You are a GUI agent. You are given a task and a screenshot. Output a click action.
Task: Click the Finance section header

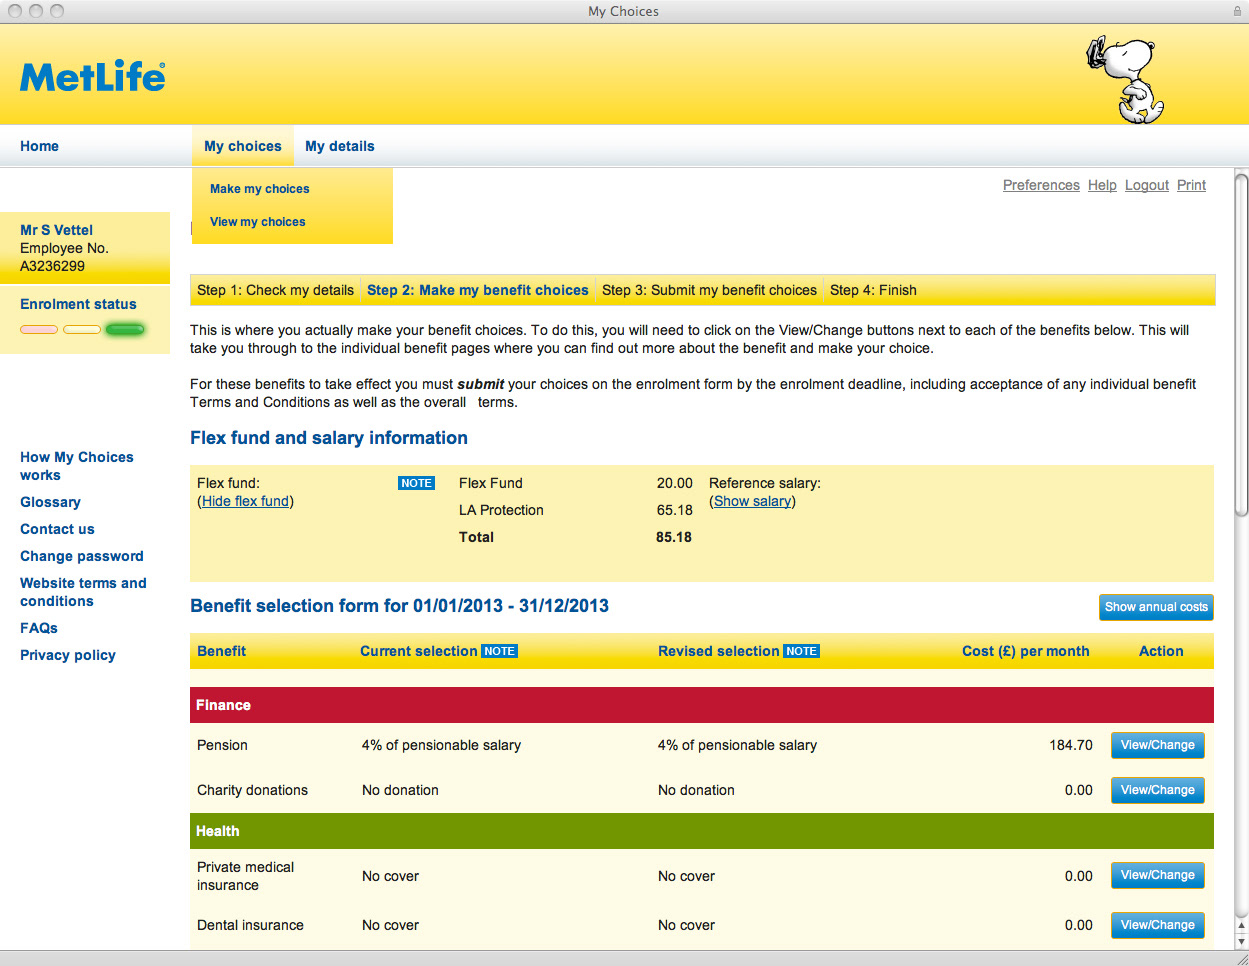pos(702,705)
